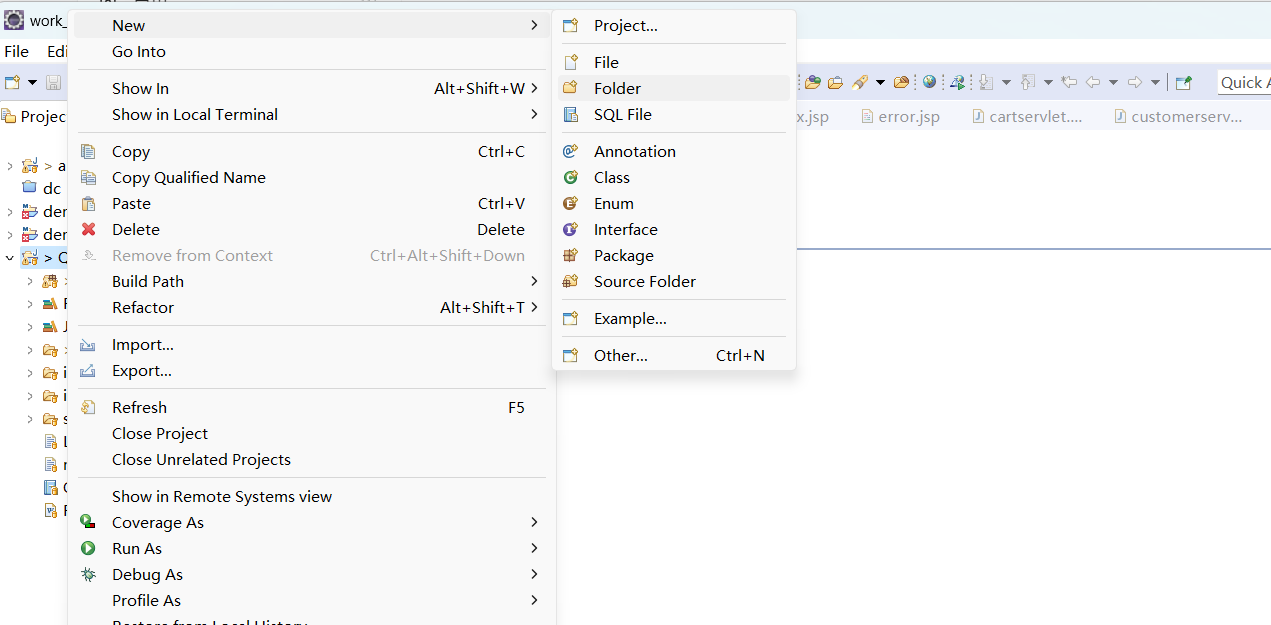
Task: Click the Run As icon in context menu
Action: pyautogui.click(x=87, y=548)
